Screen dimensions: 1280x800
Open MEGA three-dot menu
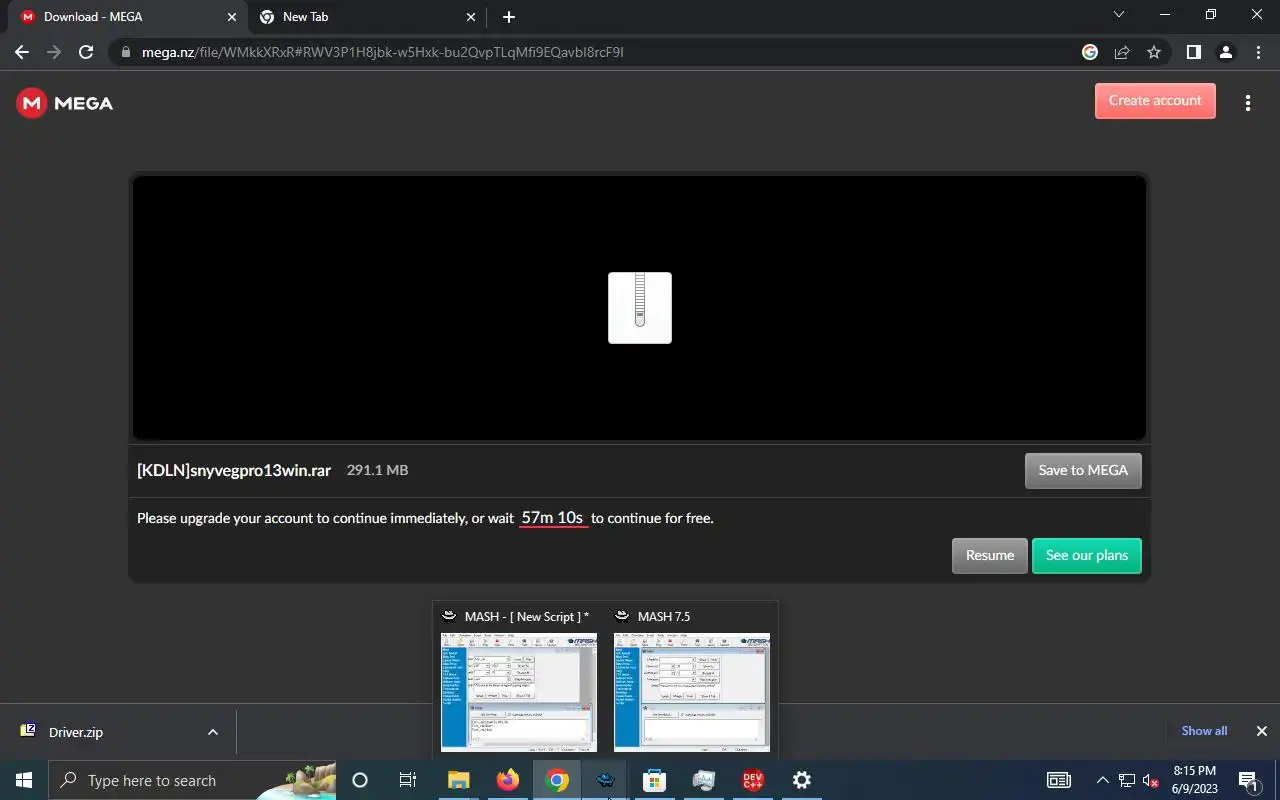(x=1247, y=103)
